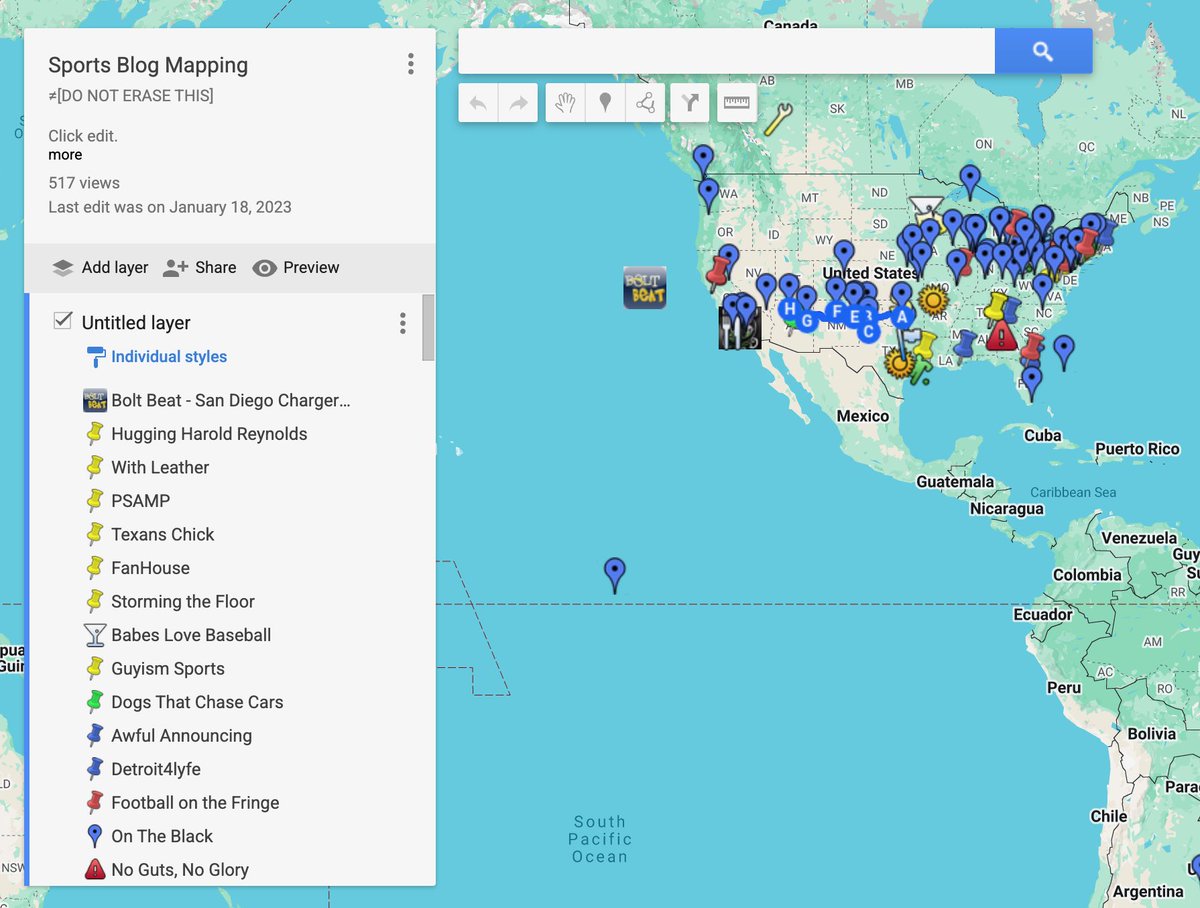Click the blue pin off Georgia coast

click(1064, 351)
